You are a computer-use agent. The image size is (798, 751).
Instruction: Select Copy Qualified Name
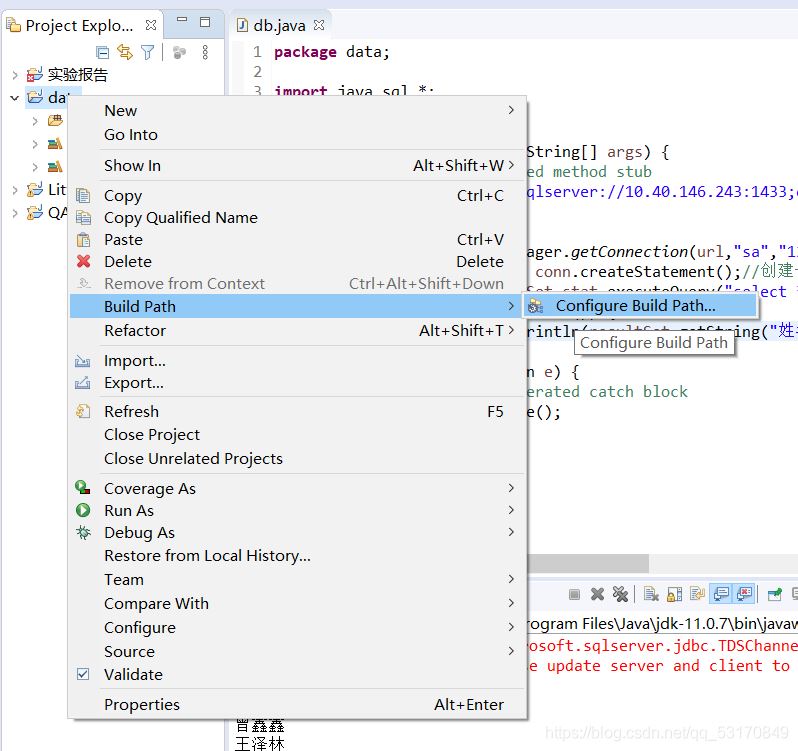pos(297,218)
